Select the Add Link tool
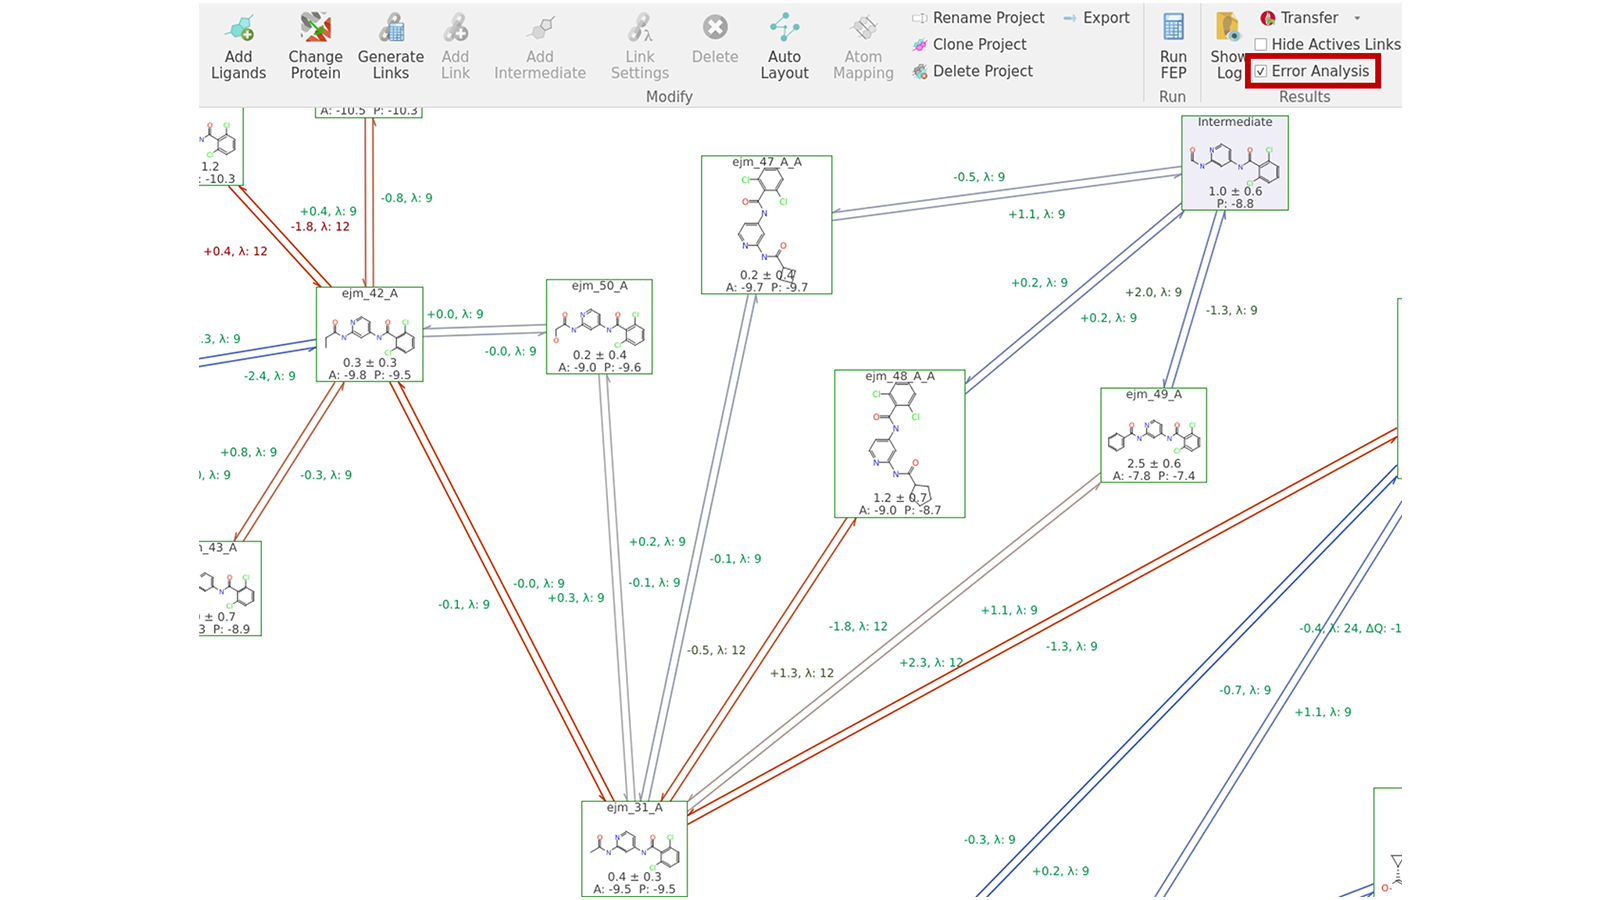 click(x=455, y=47)
